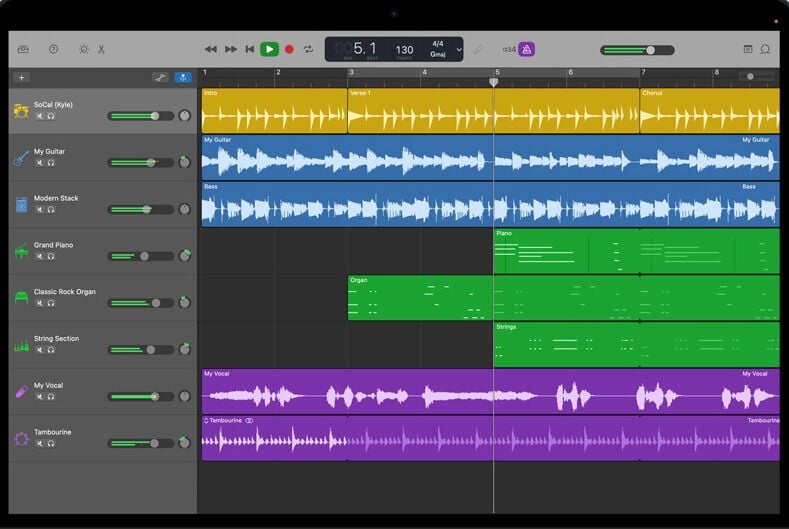This screenshot has width=789, height=529.
Task: Select the green Piano MIDI region
Action: click(x=637, y=251)
